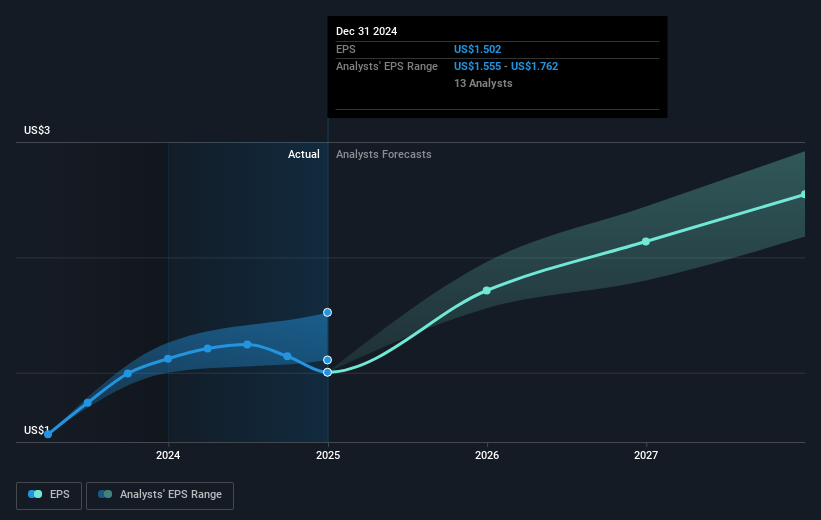Click the 2024 x-axis label
This screenshot has width=821, height=520.
click(x=168, y=455)
